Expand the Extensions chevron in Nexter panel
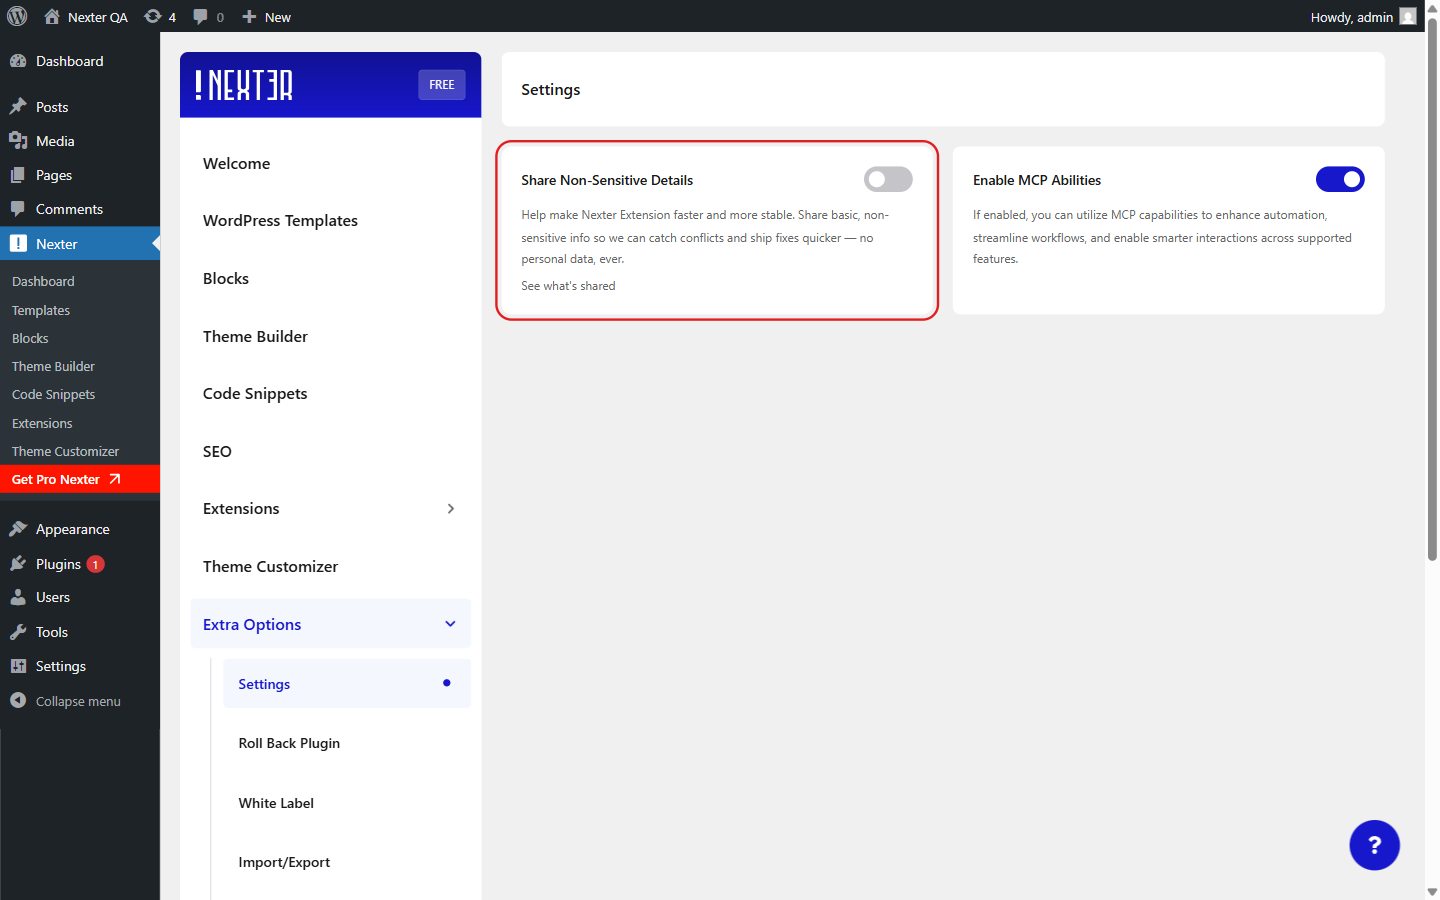Screen dimensions: 1440x900 click(451, 509)
